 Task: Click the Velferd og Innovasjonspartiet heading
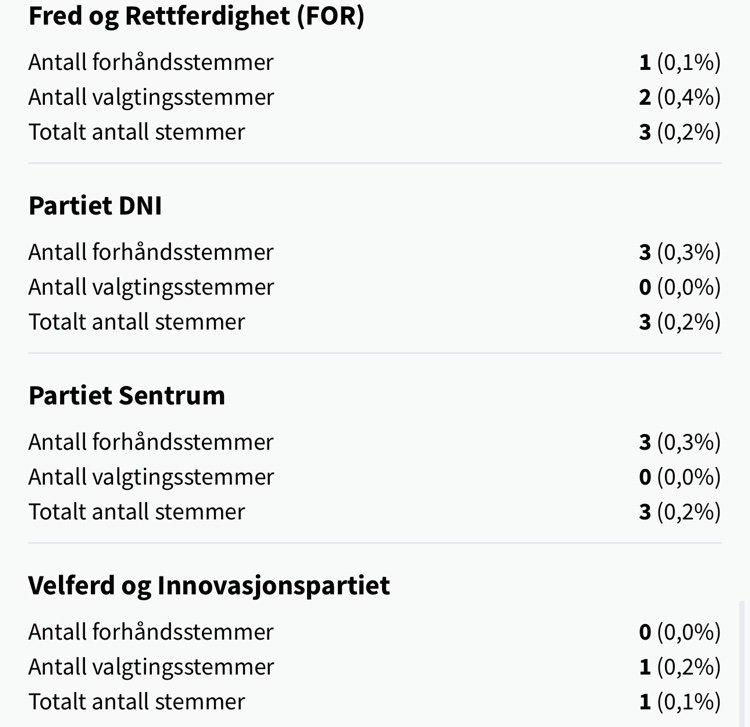point(209,586)
